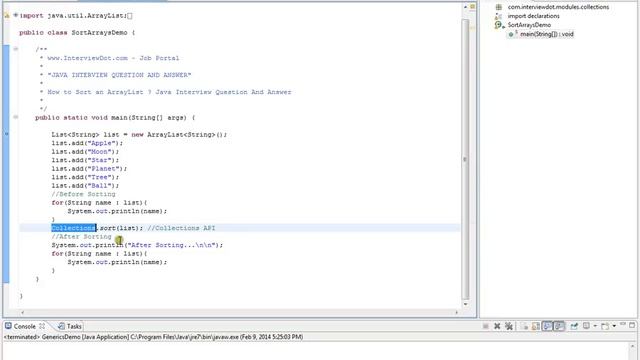The image size is (640, 360).
Task: Toggle Show Console When Standard Out Changes
Action: [x=547, y=326]
